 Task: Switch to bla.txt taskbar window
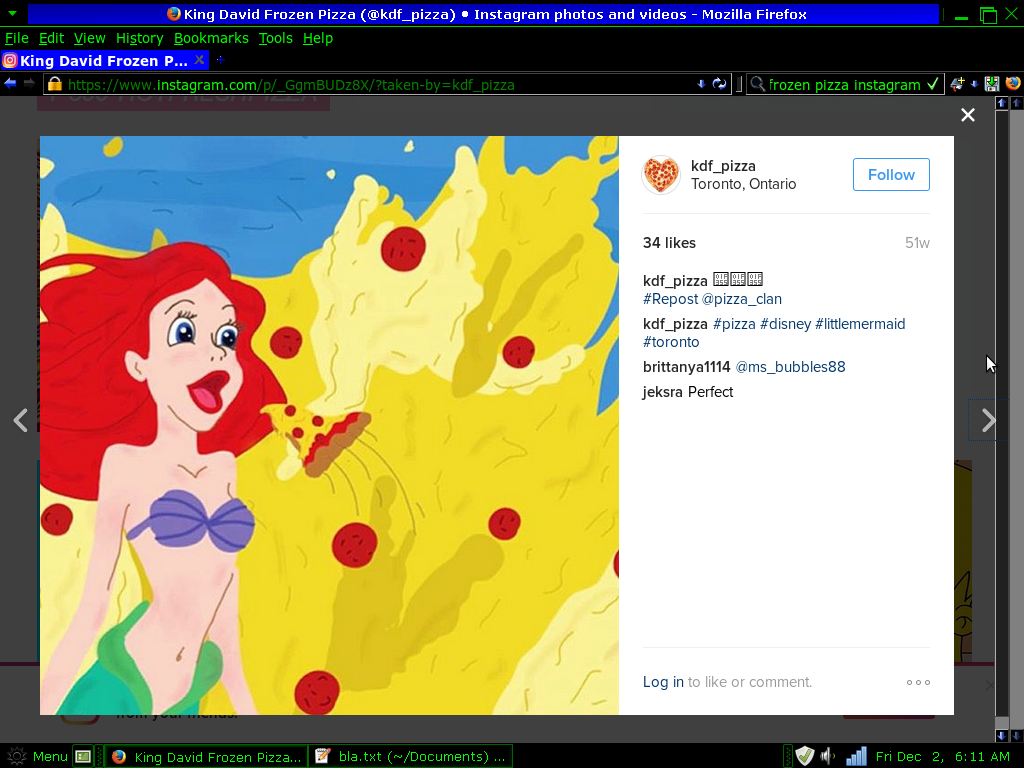tap(411, 756)
